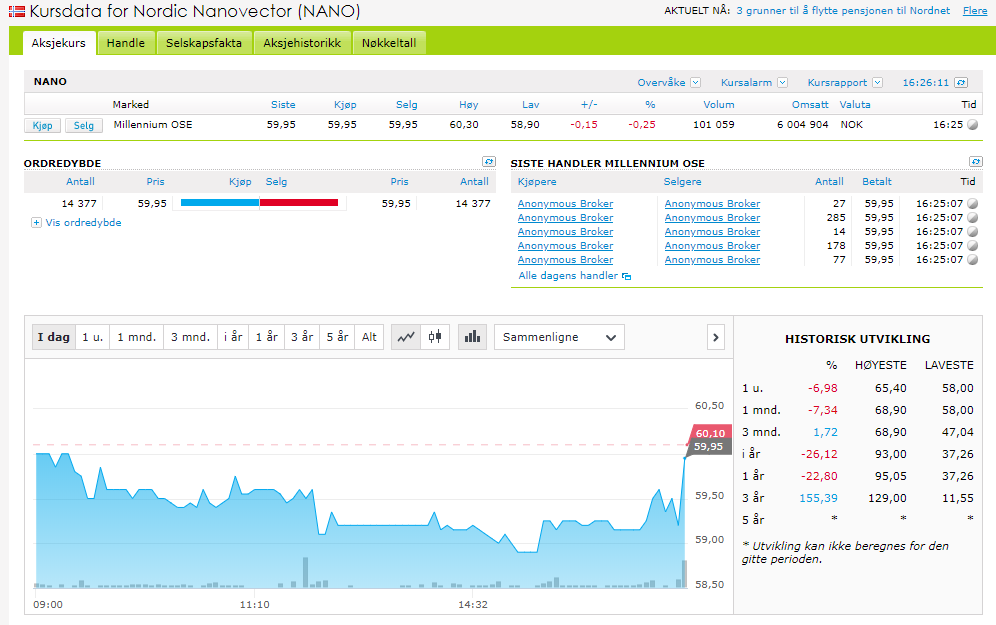Click the 3 år percentage value 155,39
This screenshot has width=996, height=625.
[x=818, y=499]
